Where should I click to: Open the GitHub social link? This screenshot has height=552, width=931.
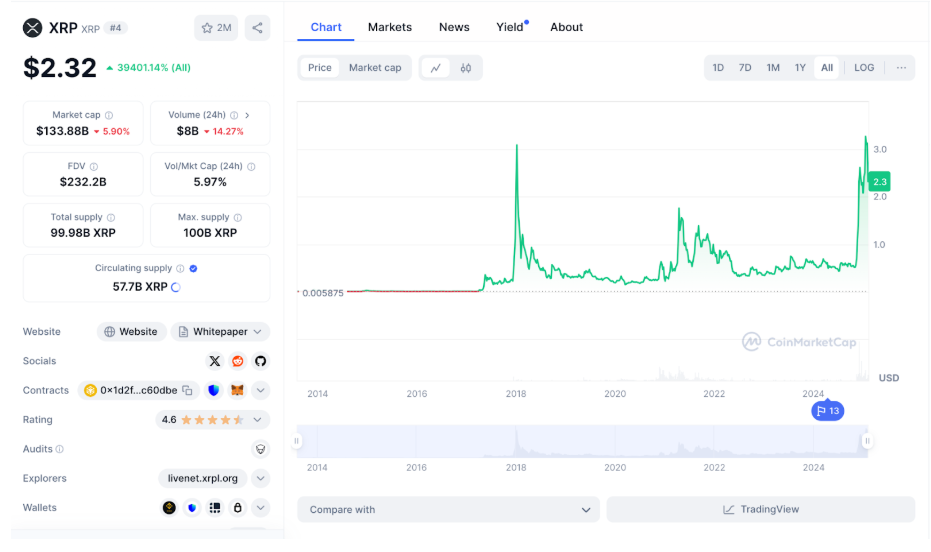point(261,361)
